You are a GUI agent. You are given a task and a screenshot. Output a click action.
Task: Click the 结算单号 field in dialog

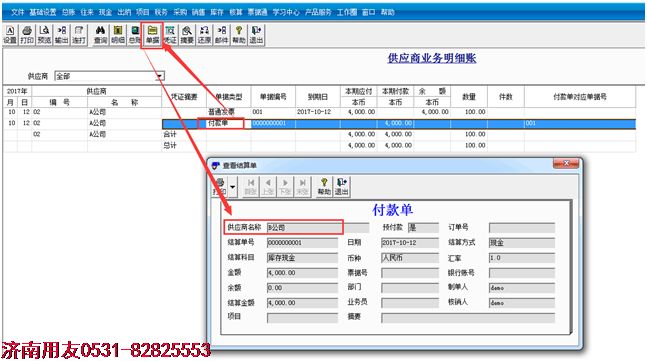[302, 243]
